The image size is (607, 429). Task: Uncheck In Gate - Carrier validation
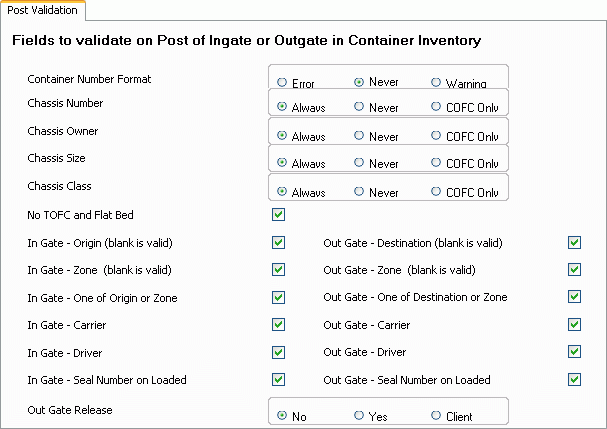pos(278,325)
